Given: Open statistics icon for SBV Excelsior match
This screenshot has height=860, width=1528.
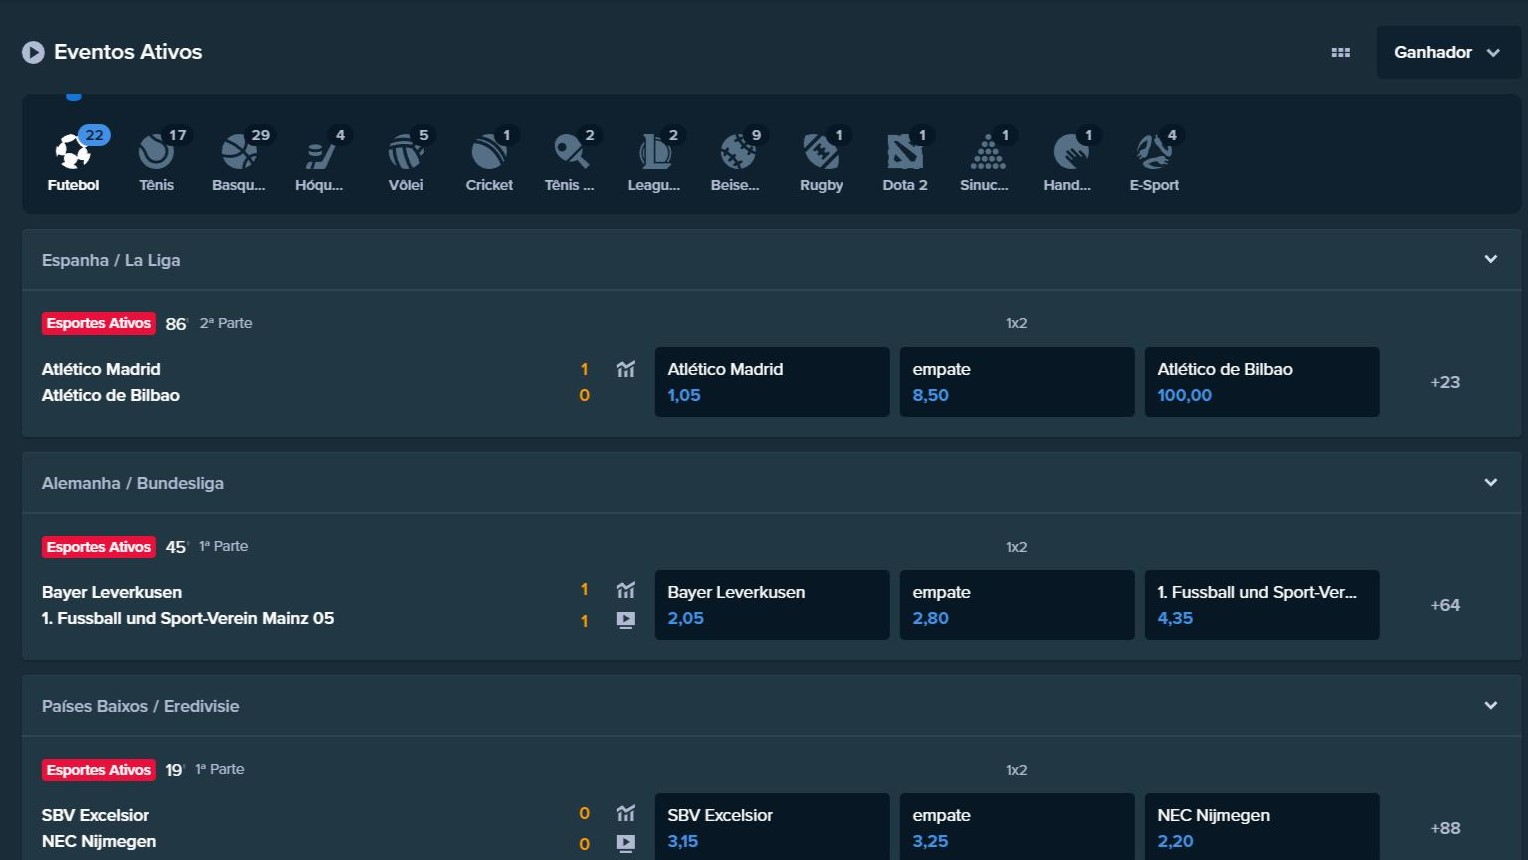Looking at the screenshot, I should pos(626,814).
